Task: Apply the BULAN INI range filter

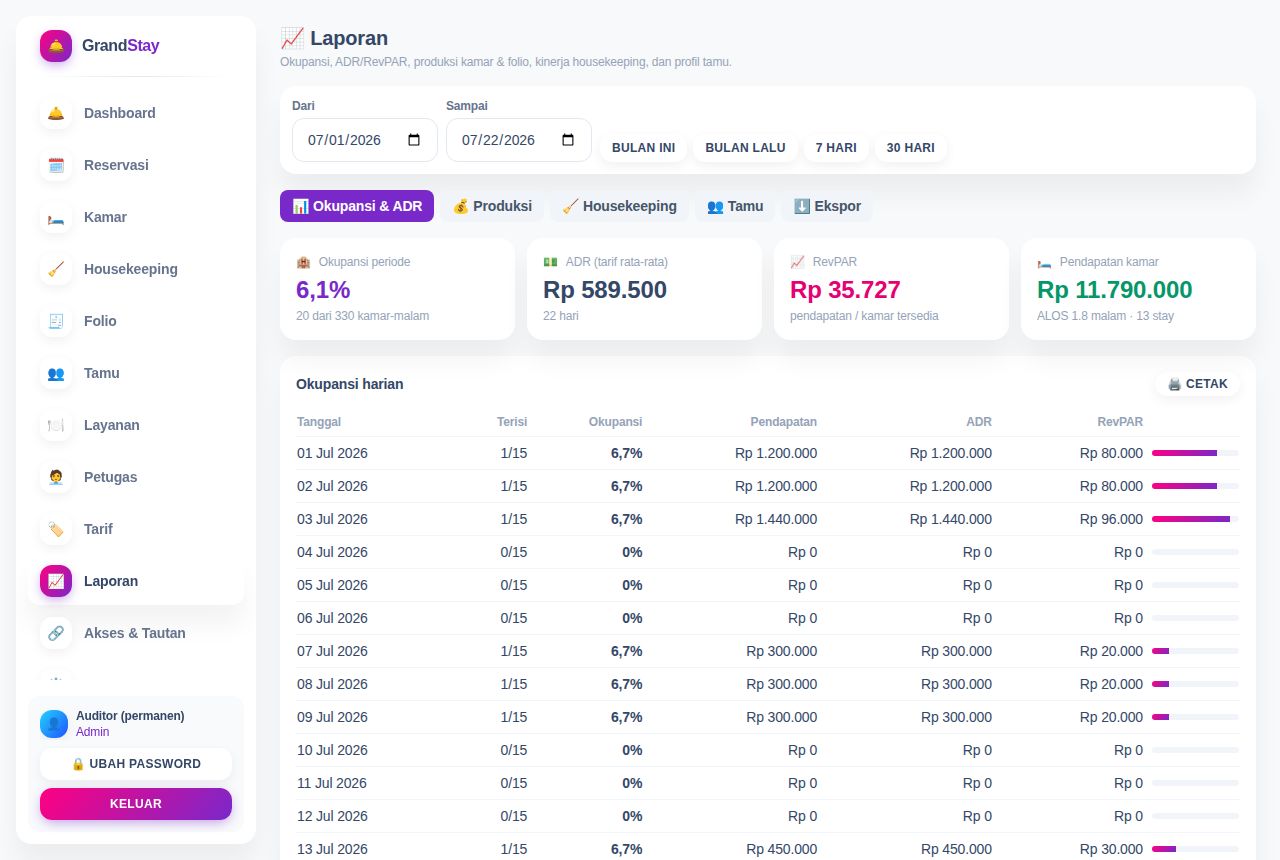Action: point(643,148)
